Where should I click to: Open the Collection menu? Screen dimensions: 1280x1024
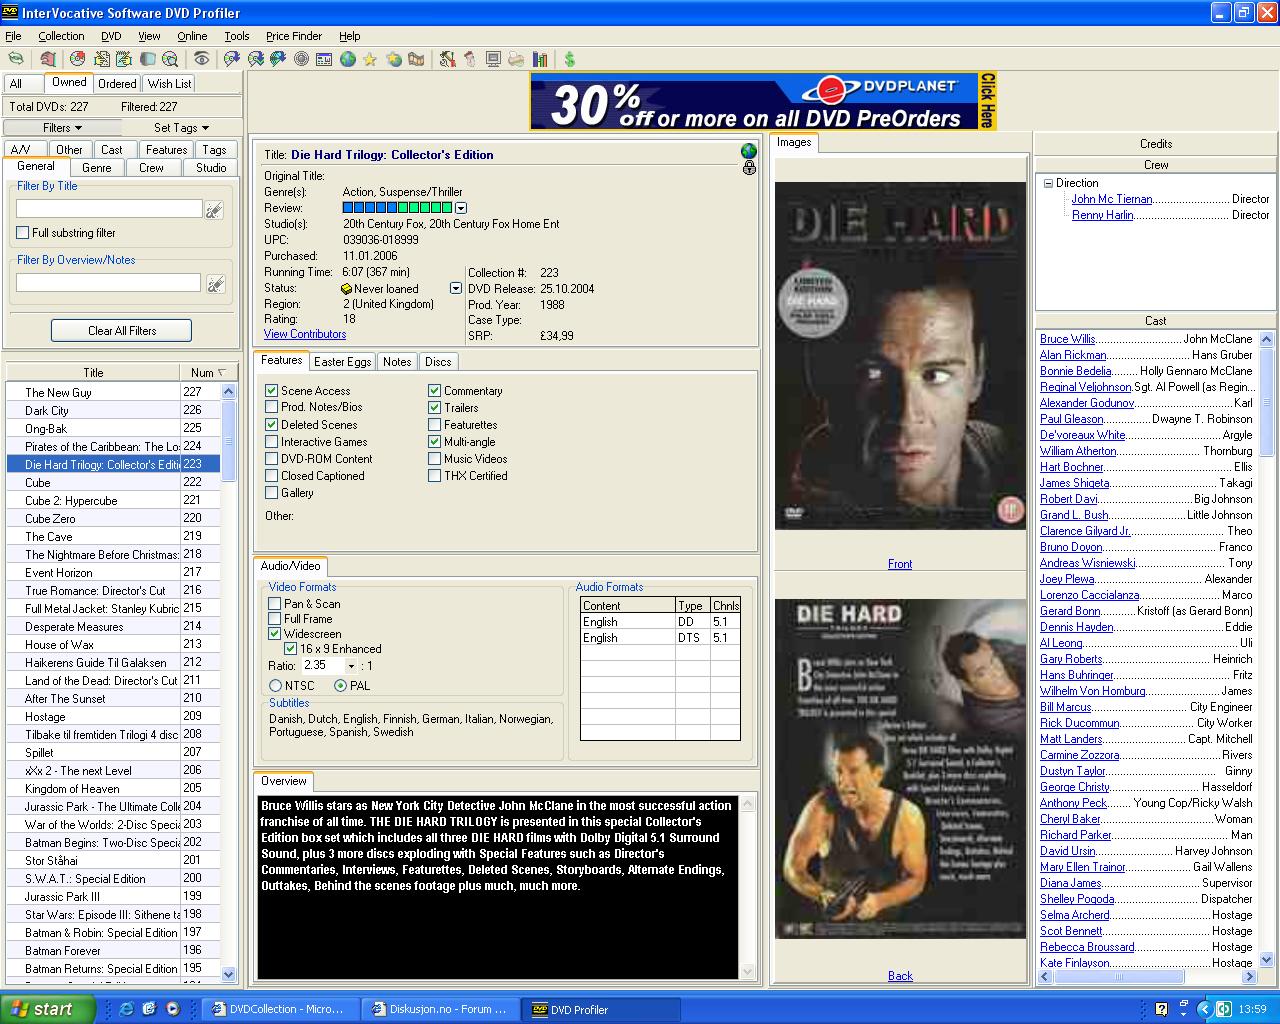[61, 36]
